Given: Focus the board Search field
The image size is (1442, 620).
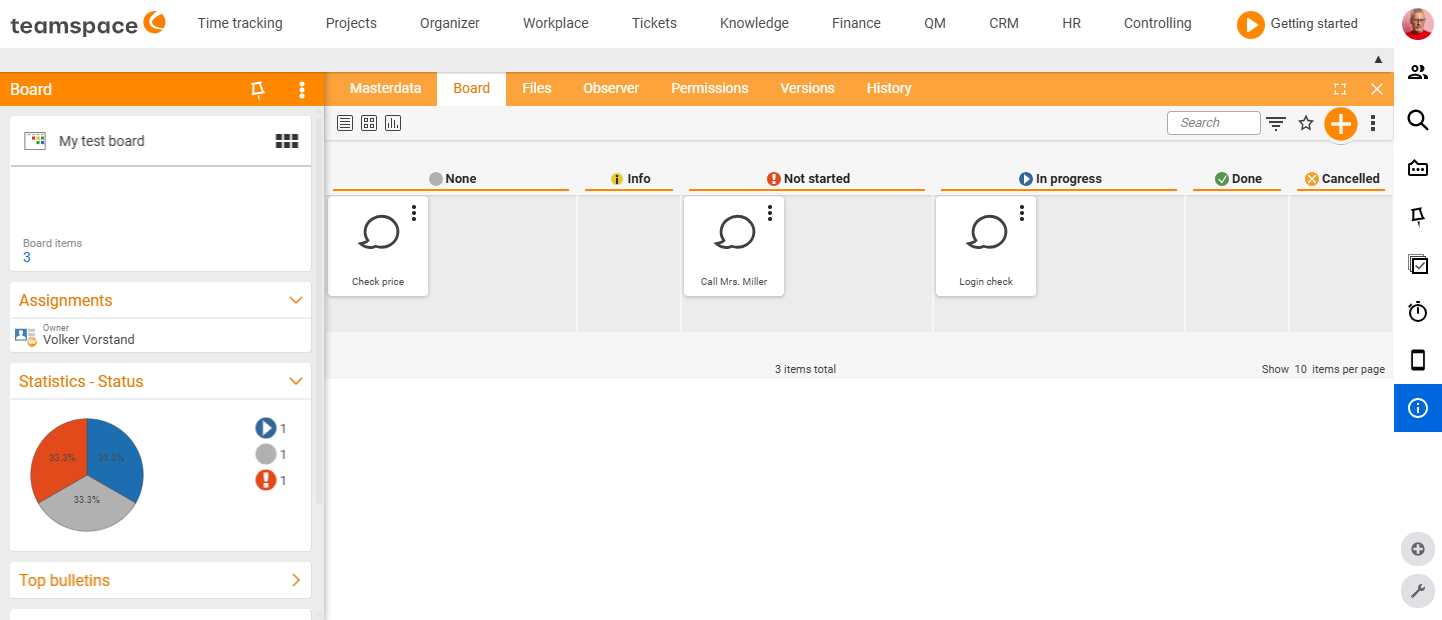Looking at the screenshot, I should (x=1213, y=123).
